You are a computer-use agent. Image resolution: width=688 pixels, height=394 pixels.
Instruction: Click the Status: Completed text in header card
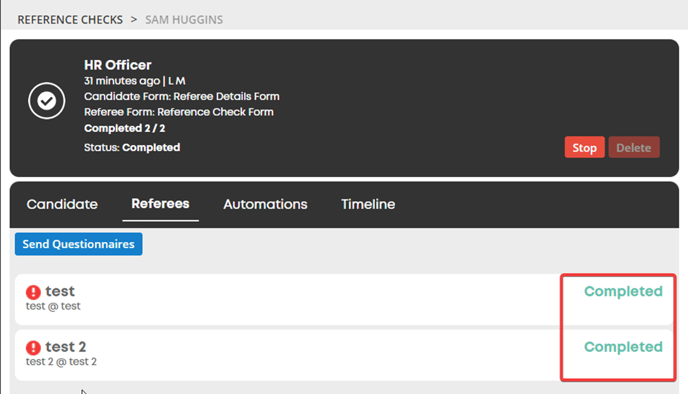(132, 147)
